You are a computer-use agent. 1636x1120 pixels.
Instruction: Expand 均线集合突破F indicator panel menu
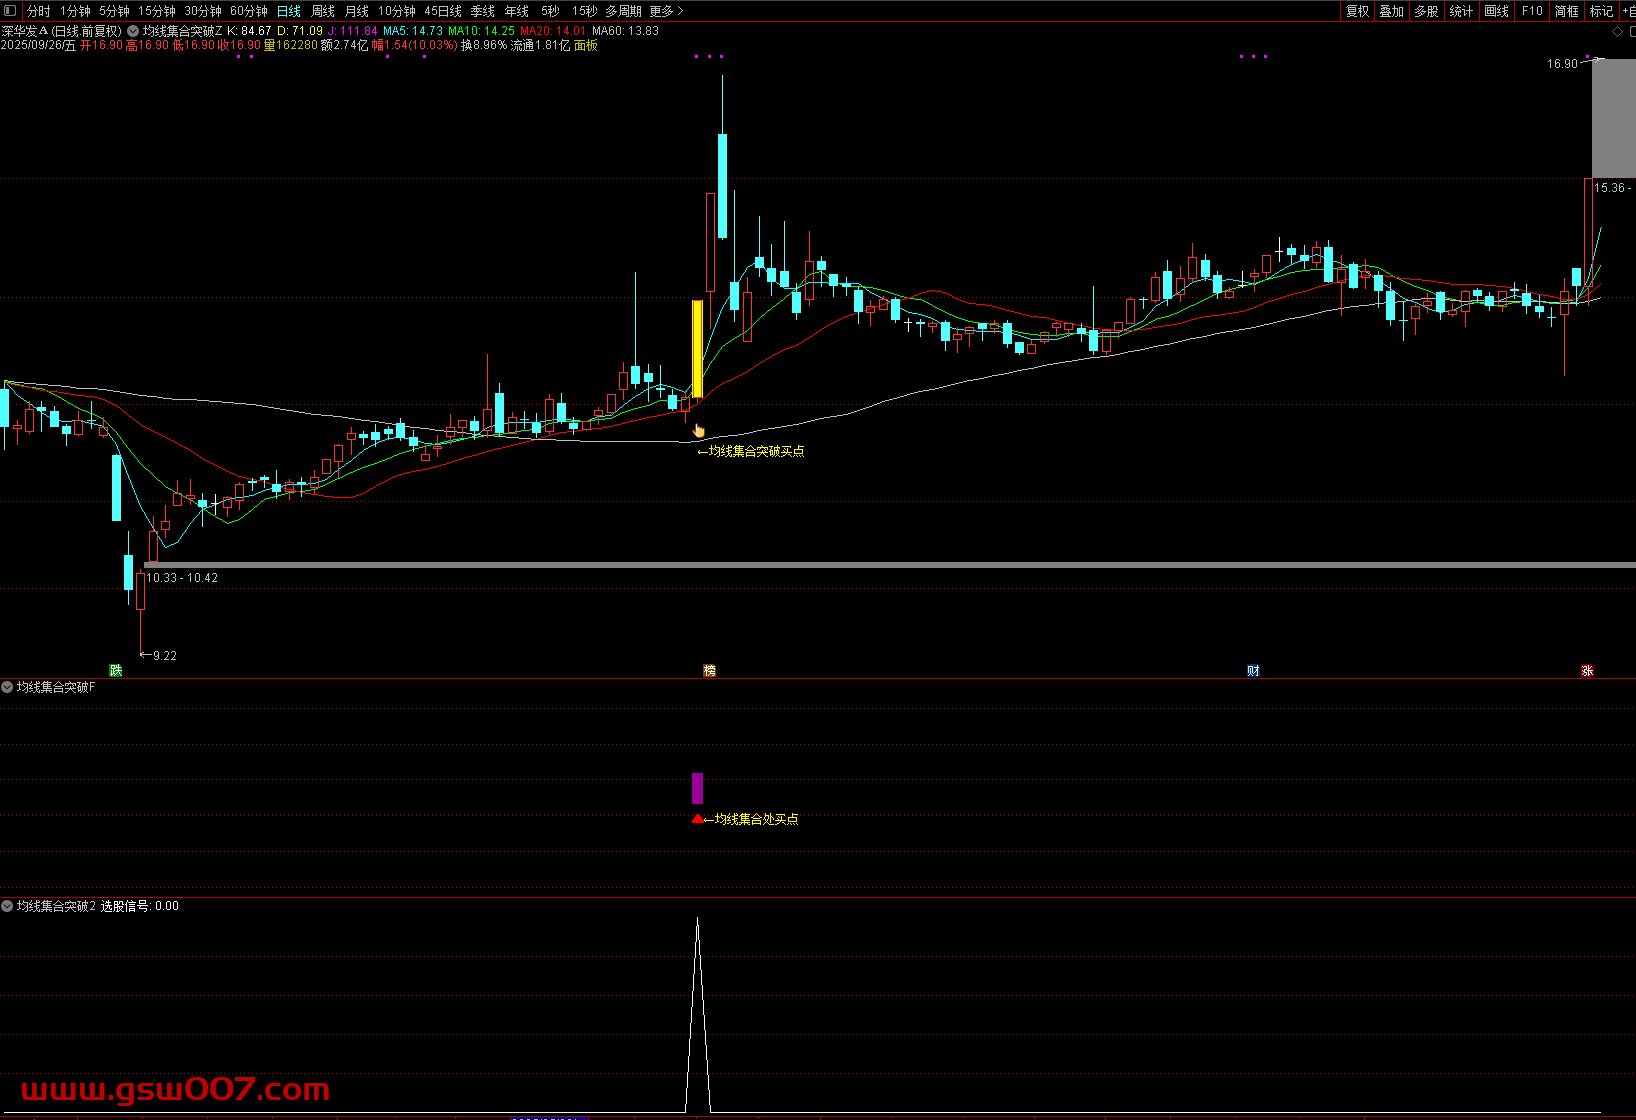[x=7, y=687]
